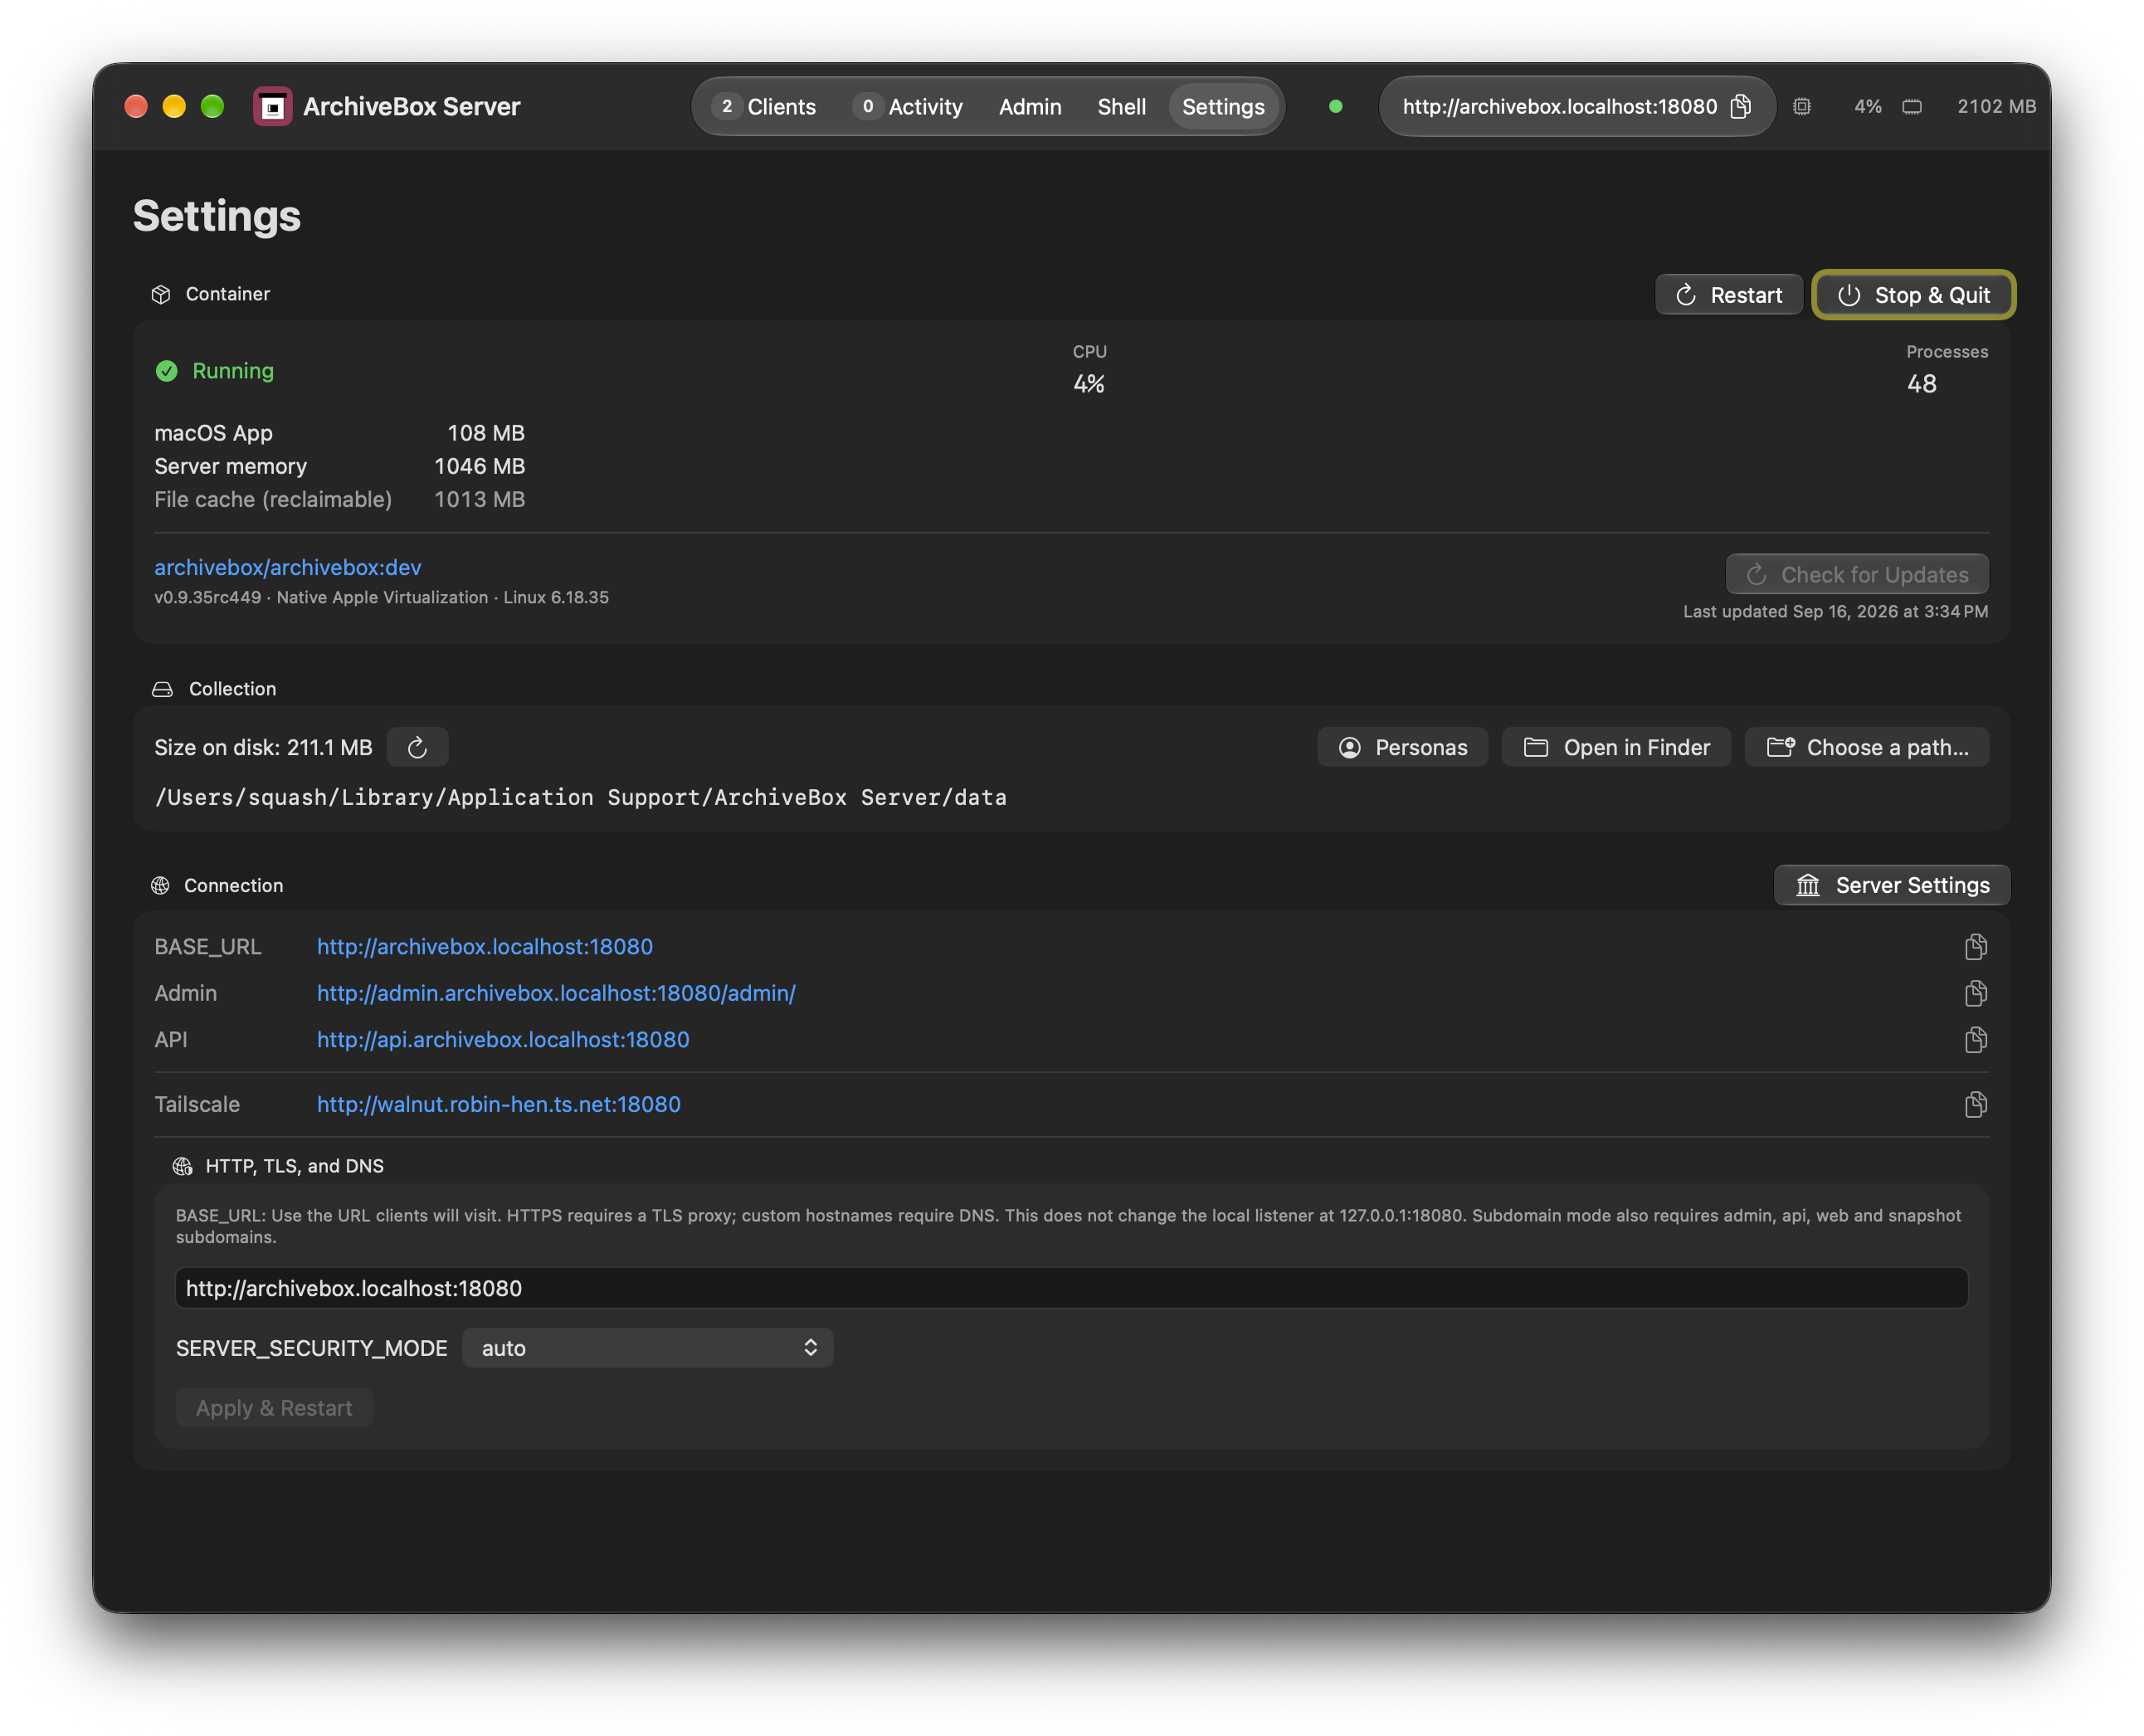Click the Size on disk: 211.1 MB text
Viewport: 2144px width, 1736px height.
pos(263,747)
